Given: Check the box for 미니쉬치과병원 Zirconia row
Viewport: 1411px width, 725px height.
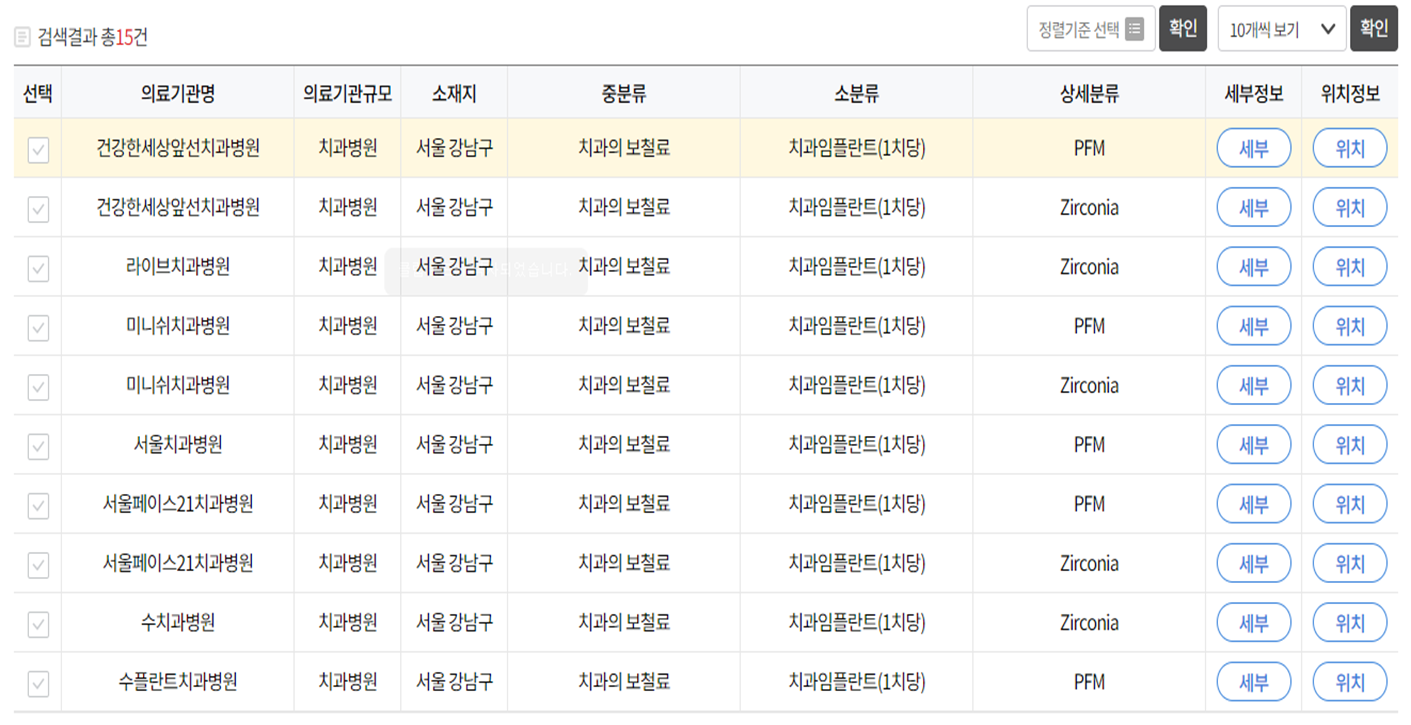Looking at the screenshot, I should point(38,386).
